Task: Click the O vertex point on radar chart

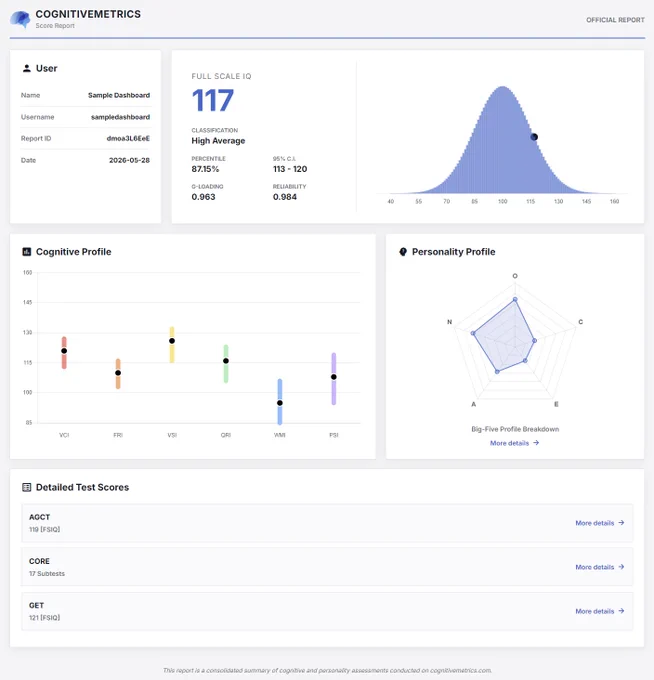Action: pos(515,299)
